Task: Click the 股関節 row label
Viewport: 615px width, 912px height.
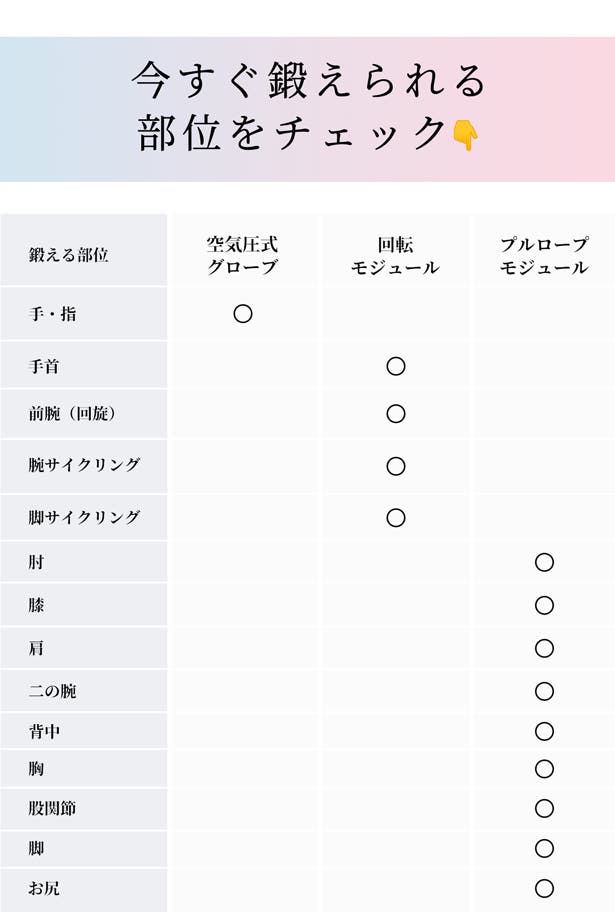Action: coord(53,808)
